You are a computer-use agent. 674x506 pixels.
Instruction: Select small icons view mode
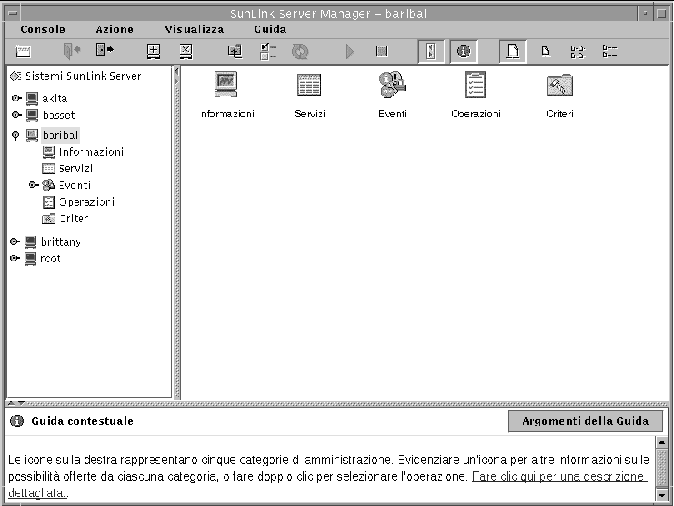(545, 52)
